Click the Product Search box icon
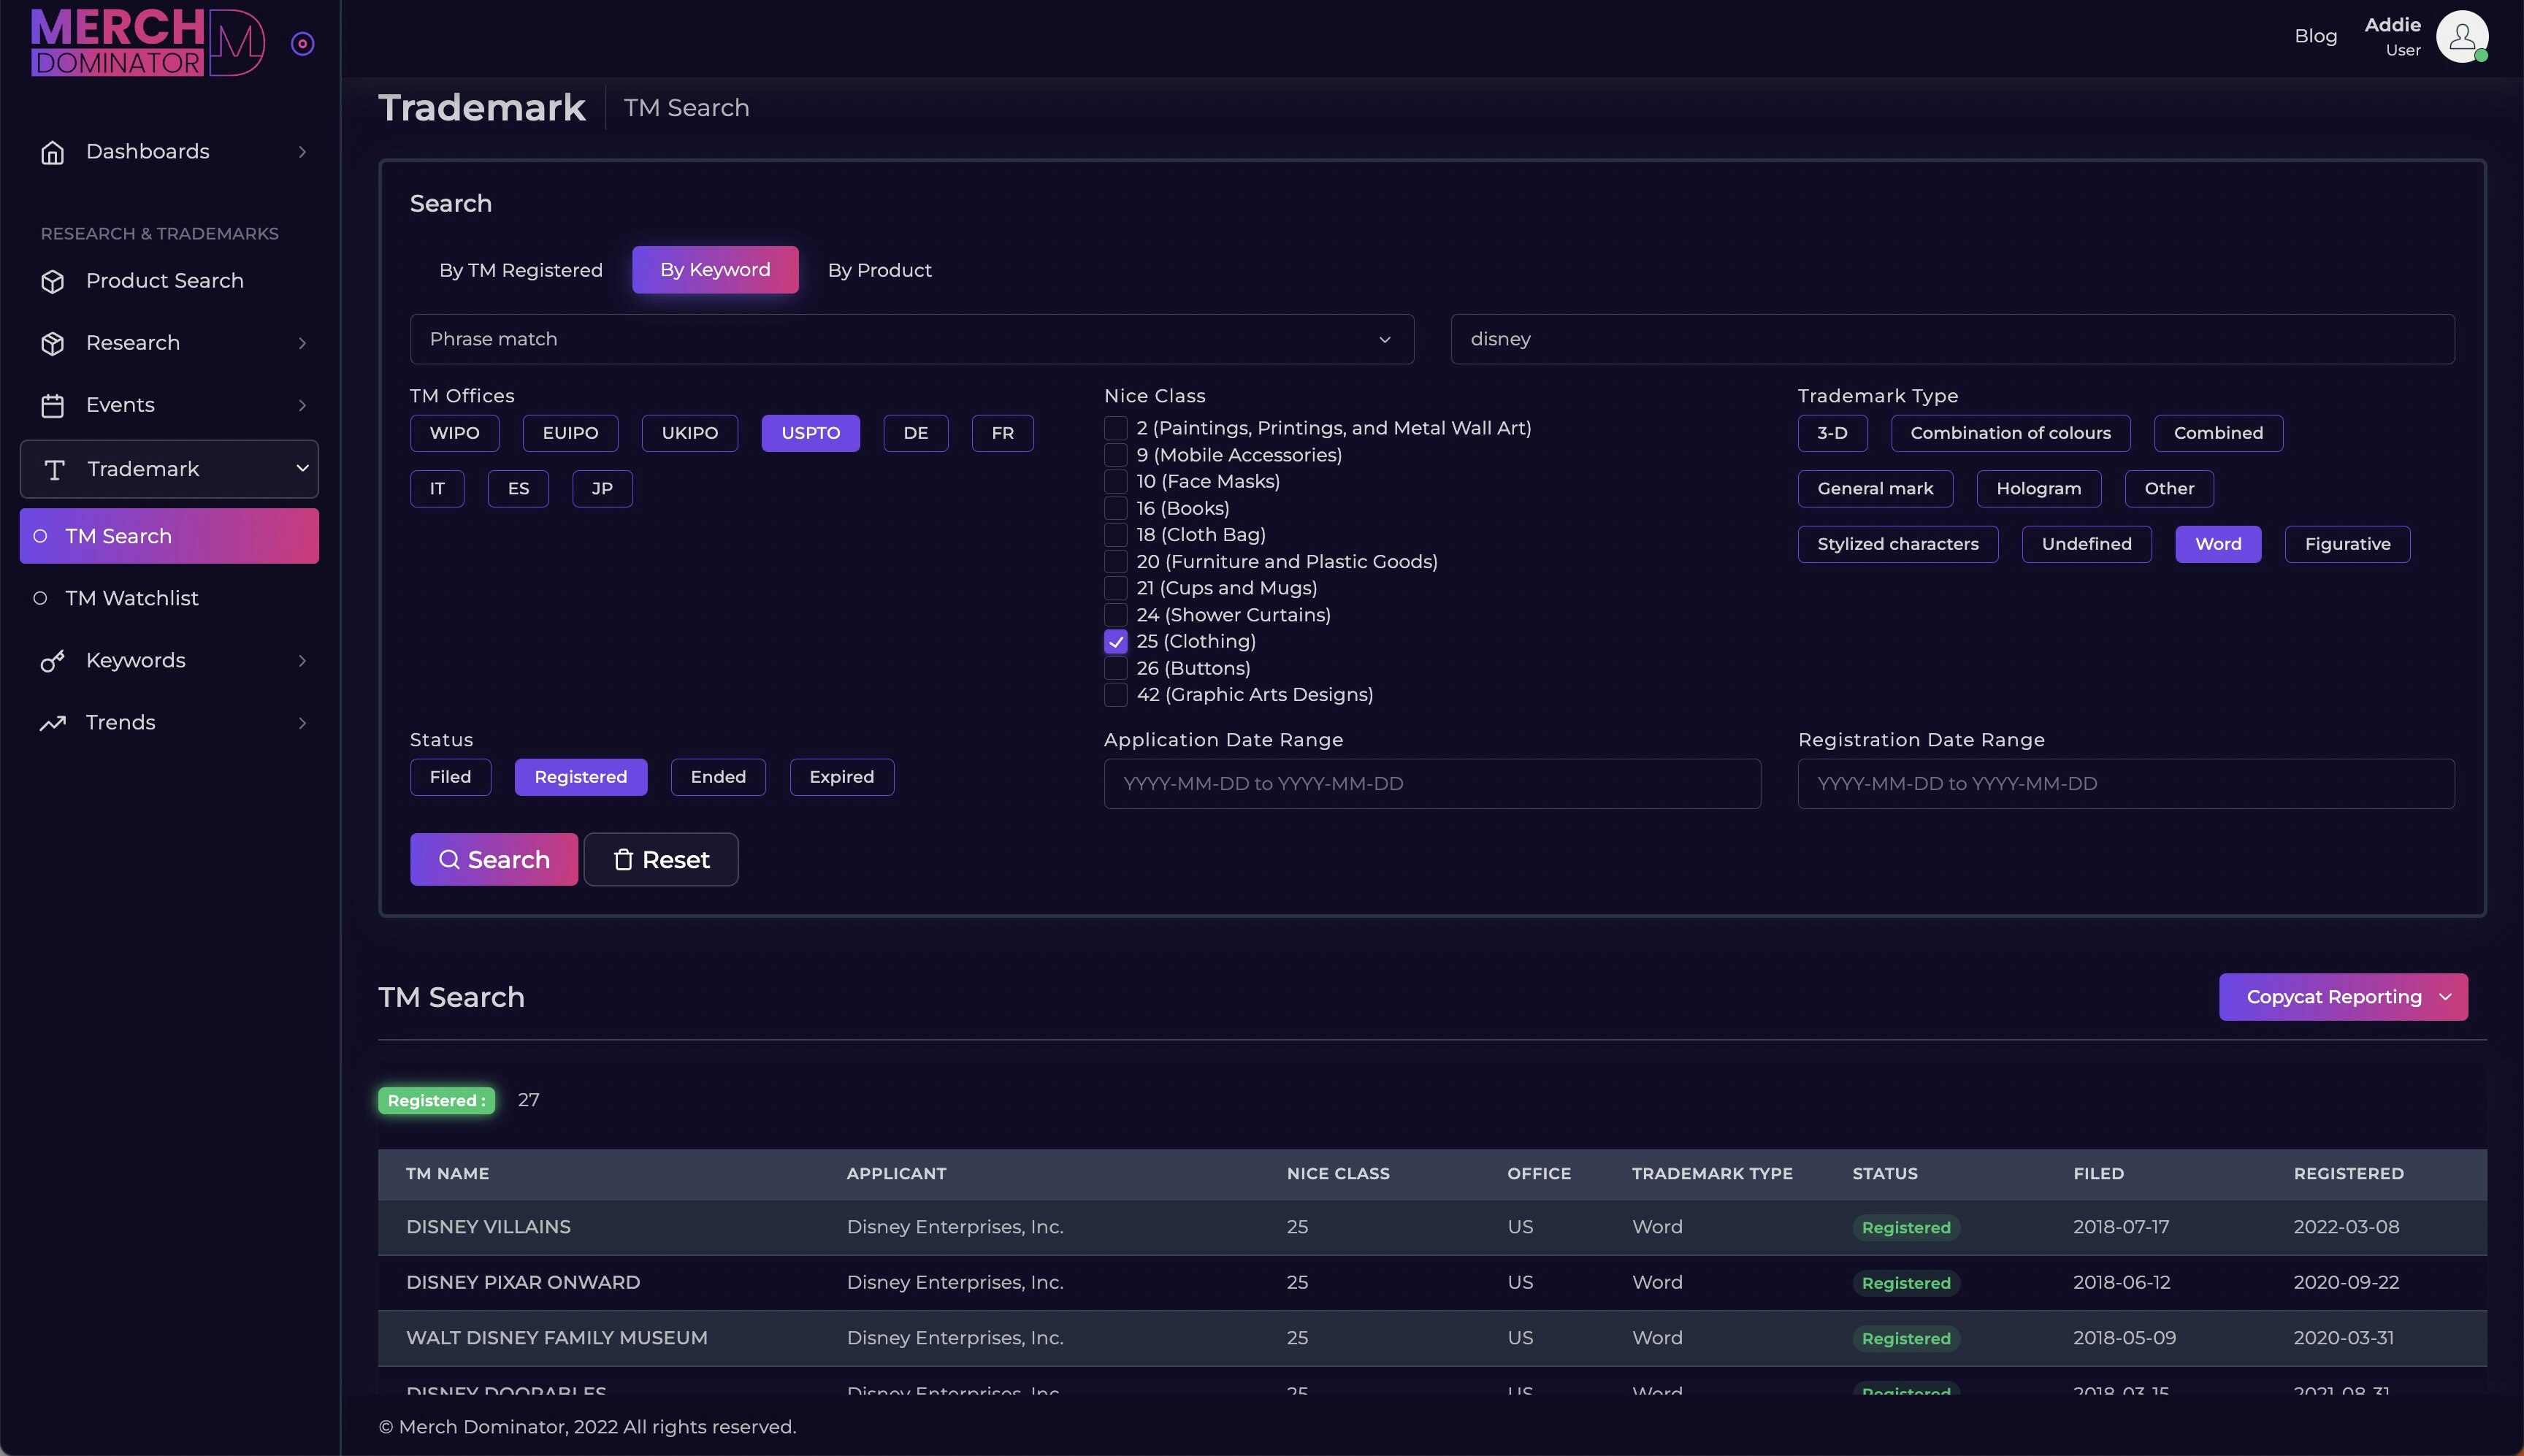 click(x=53, y=281)
